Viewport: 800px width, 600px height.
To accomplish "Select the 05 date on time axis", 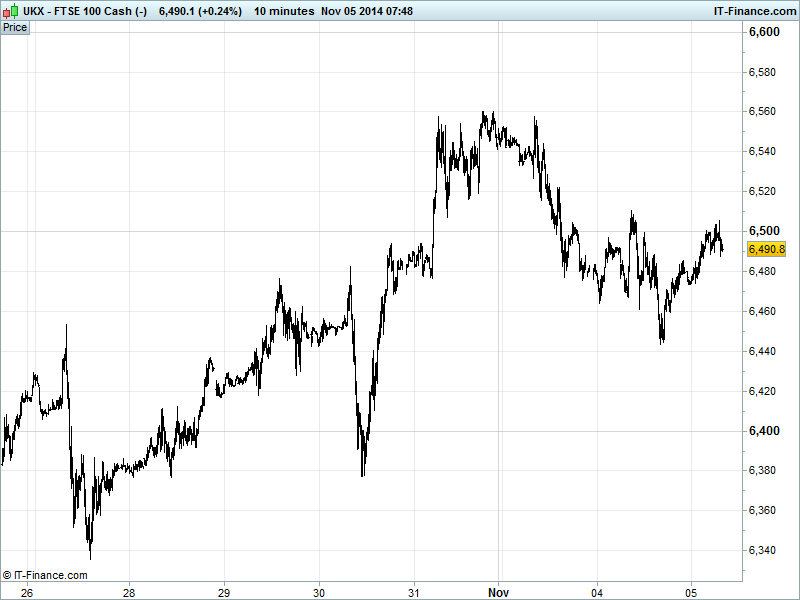I will (690, 592).
